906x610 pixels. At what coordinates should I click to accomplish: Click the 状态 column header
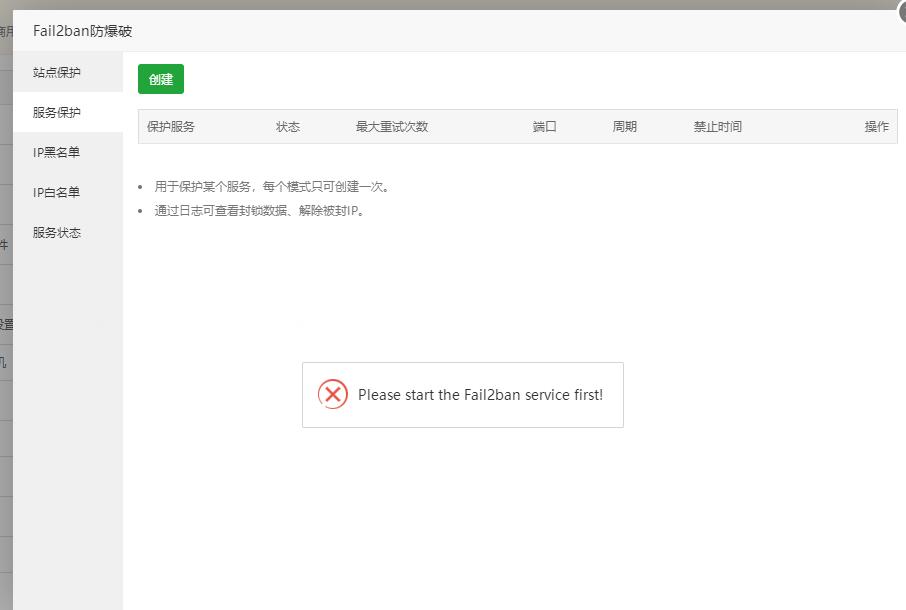[288, 127]
